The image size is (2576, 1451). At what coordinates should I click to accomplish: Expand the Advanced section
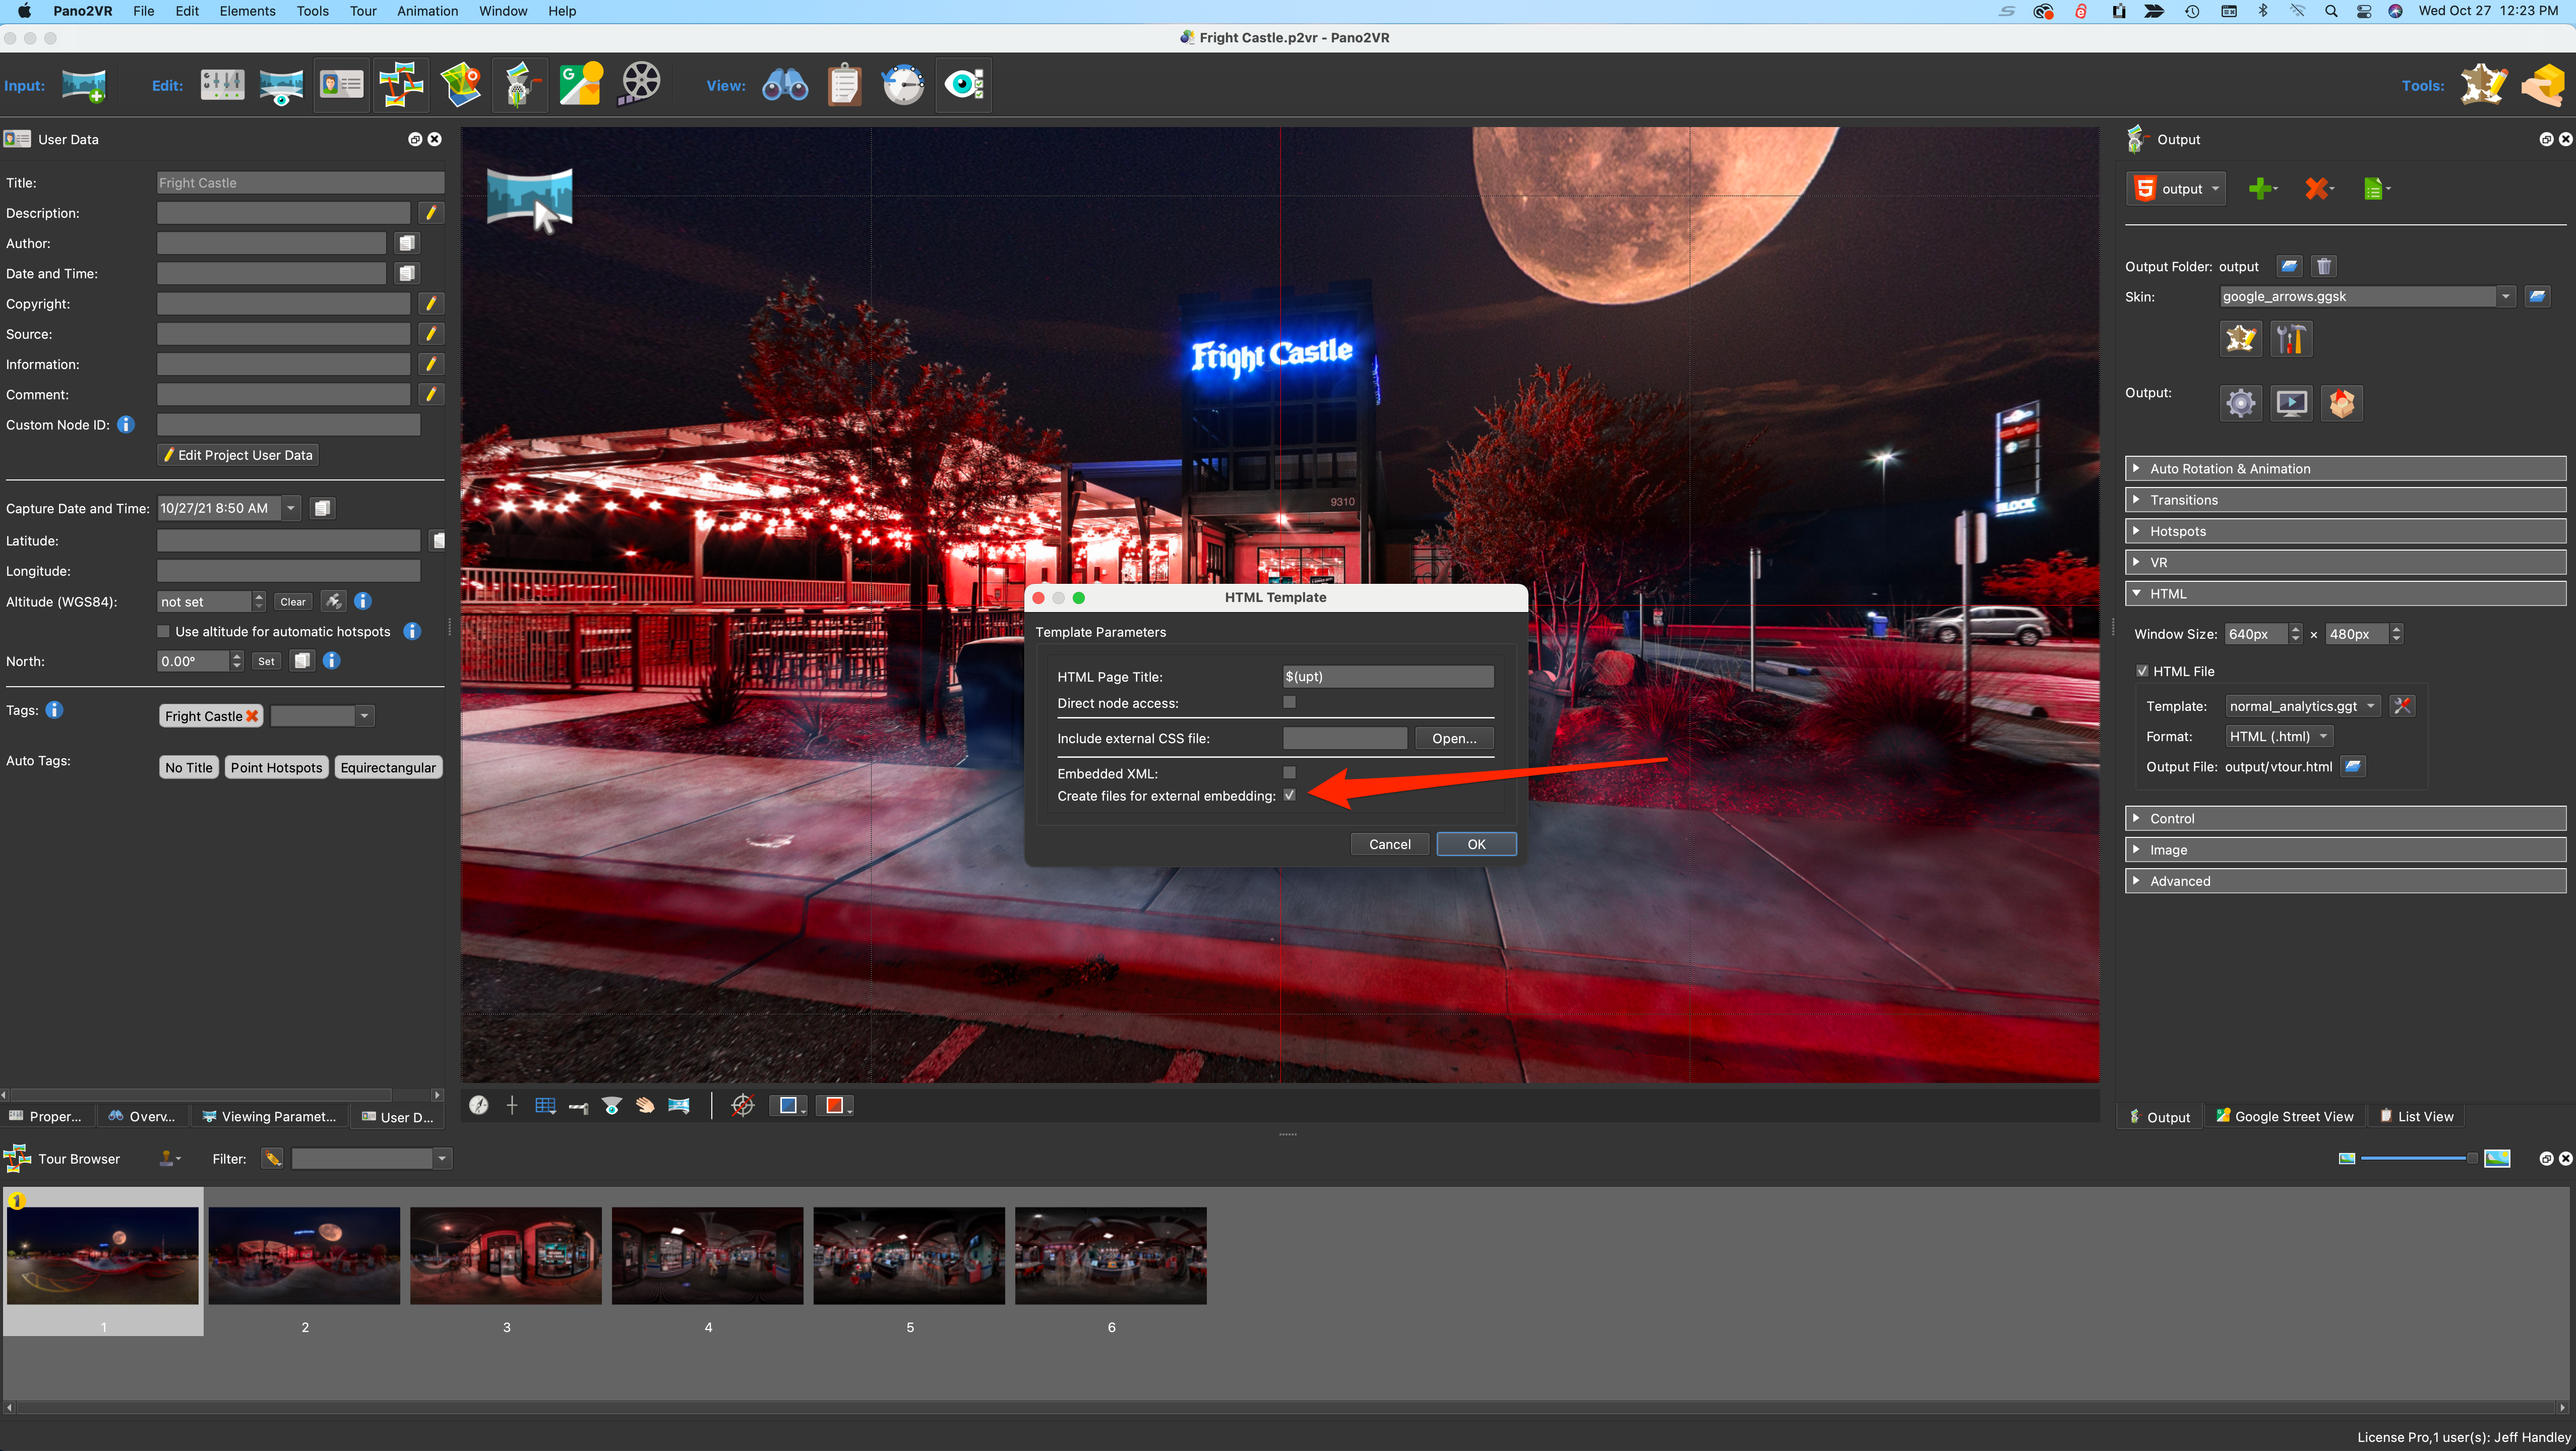[x=2345, y=881]
